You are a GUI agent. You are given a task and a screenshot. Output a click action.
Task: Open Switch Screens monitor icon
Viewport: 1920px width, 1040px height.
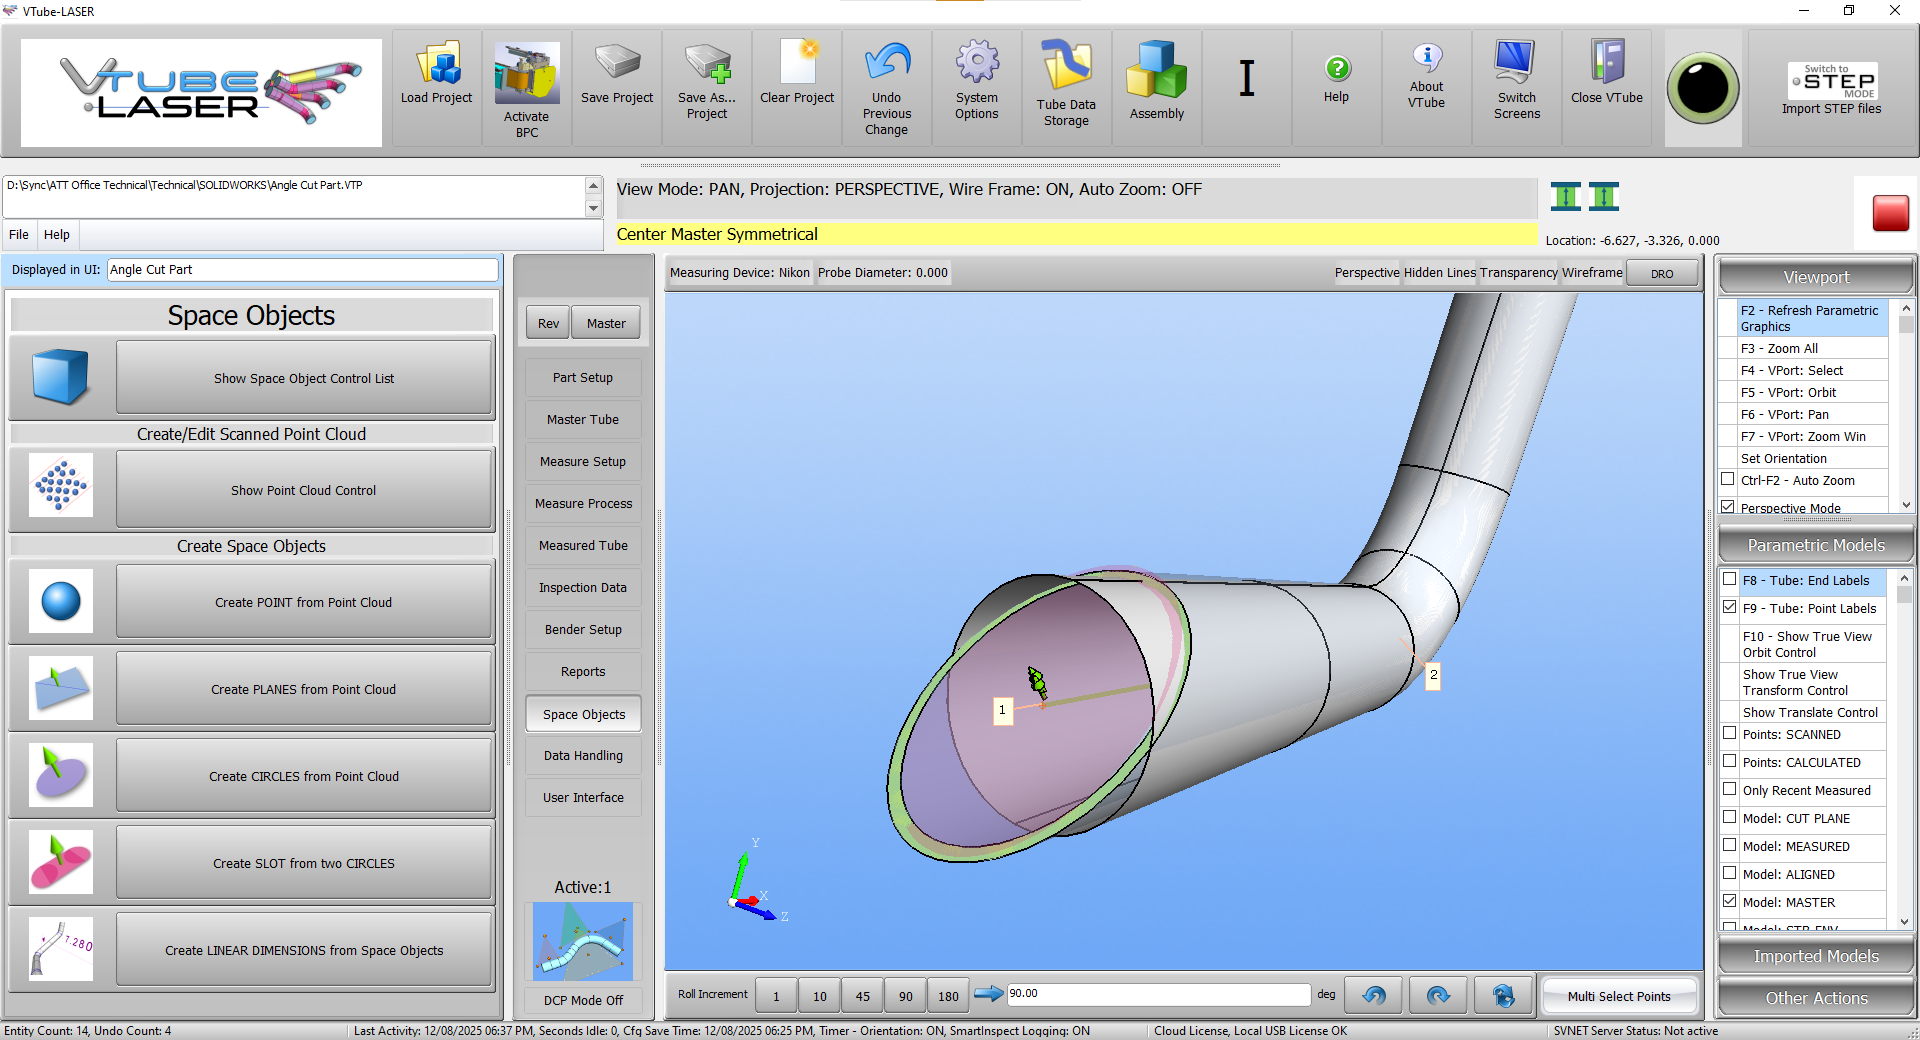(1516, 64)
